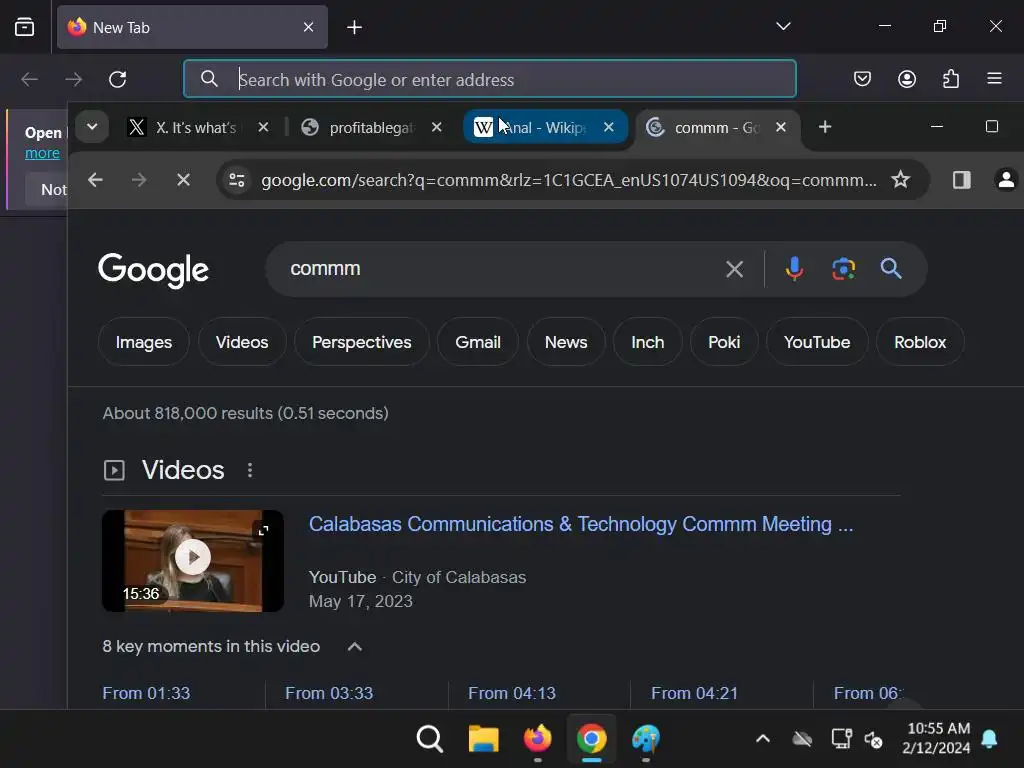Jump to key moment From 01:33
The height and width of the screenshot is (768, 1024).
coord(146,693)
